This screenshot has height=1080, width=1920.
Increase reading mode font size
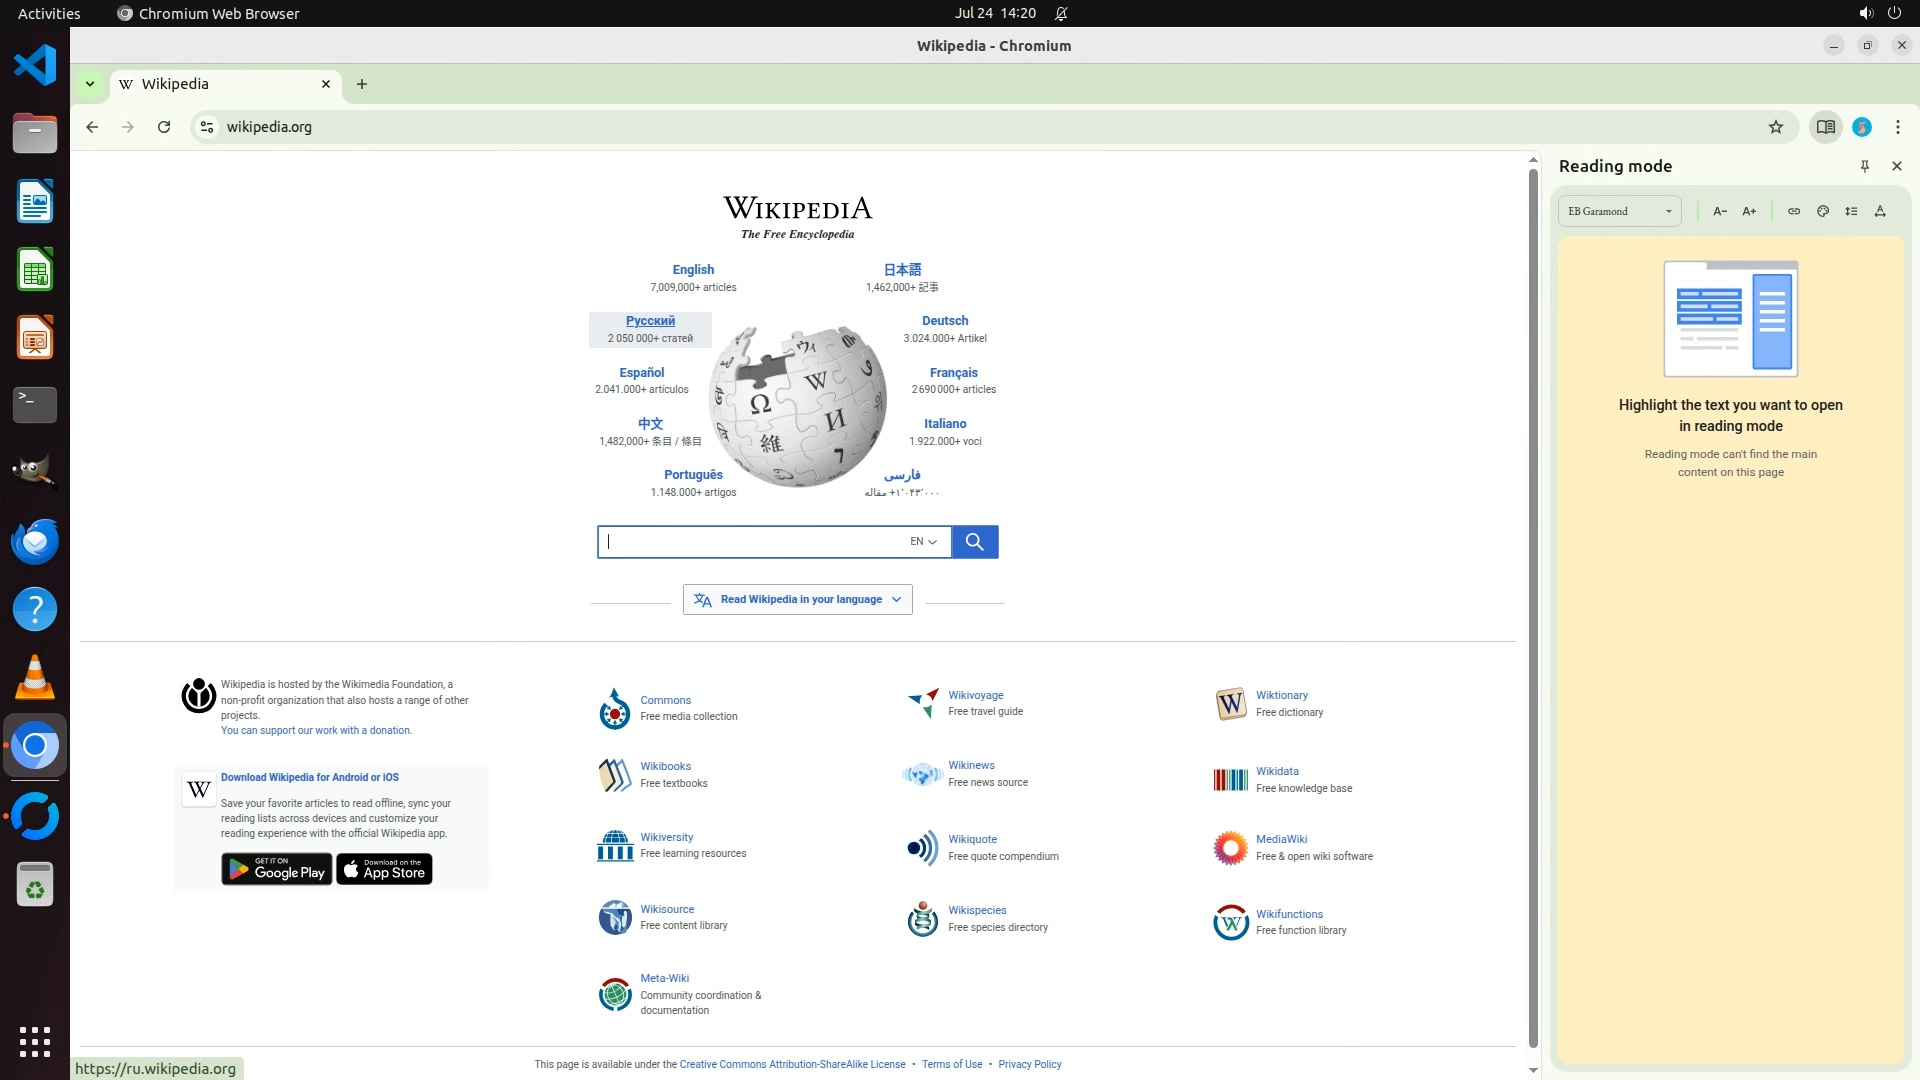pyautogui.click(x=1749, y=211)
